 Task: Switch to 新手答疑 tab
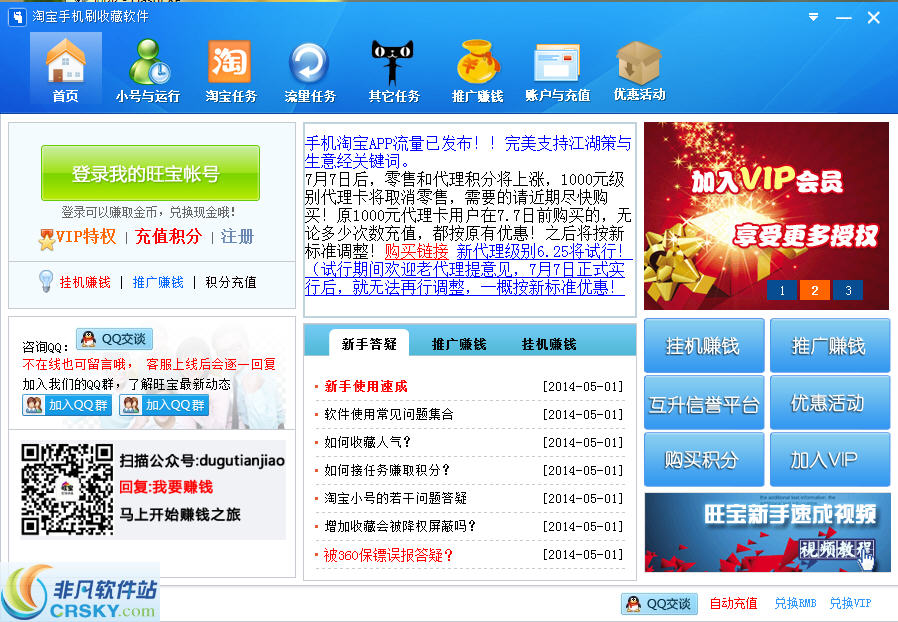click(x=369, y=344)
